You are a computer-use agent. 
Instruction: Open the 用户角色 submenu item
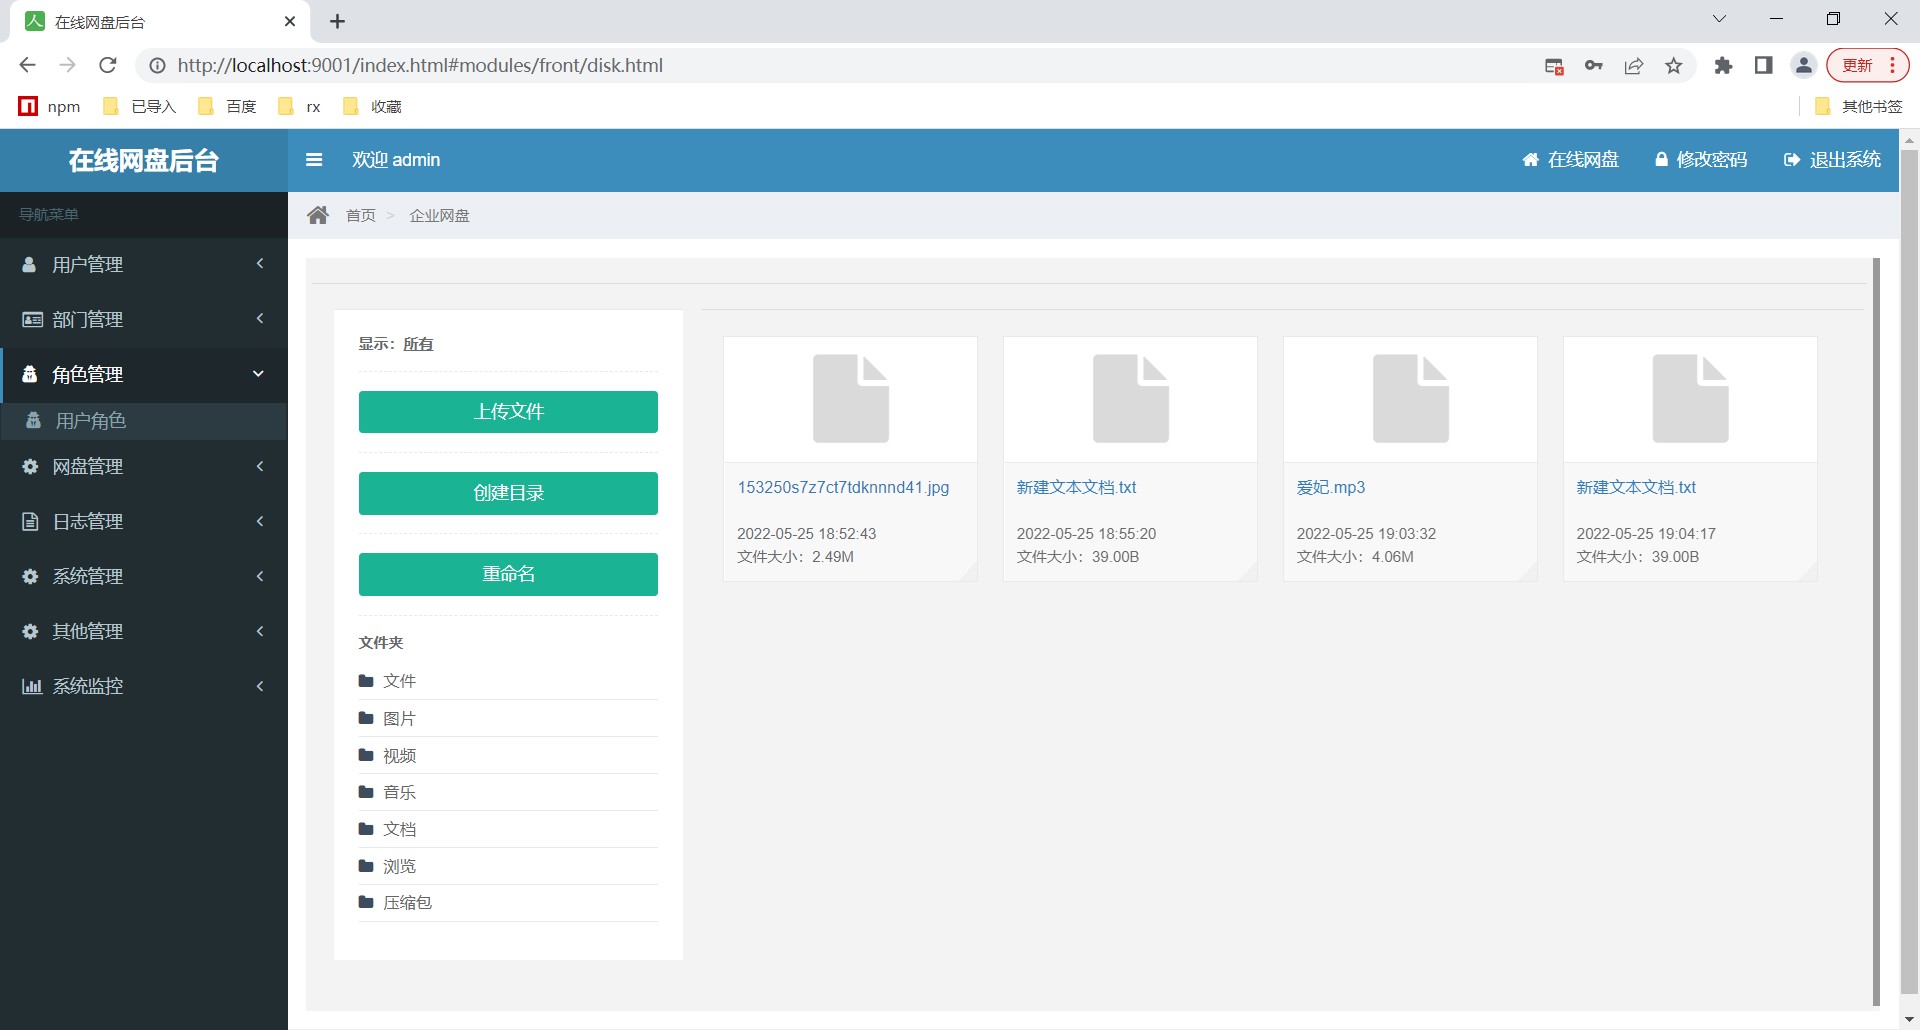click(x=144, y=421)
